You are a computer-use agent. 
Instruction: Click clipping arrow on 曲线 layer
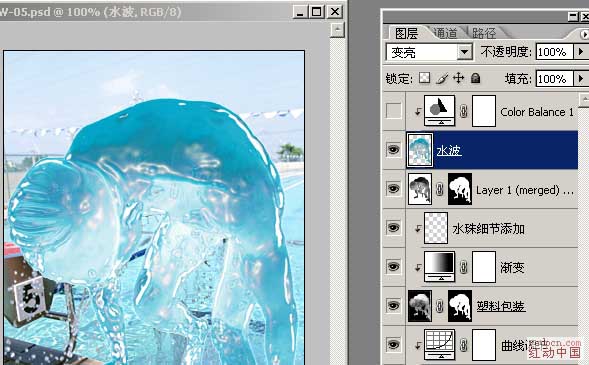pos(417,345)
